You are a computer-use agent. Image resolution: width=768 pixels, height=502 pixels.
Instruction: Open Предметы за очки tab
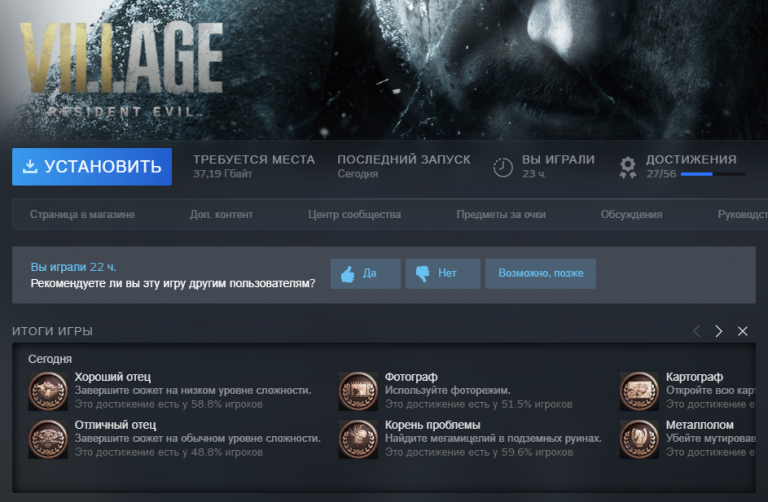point(501,215)
